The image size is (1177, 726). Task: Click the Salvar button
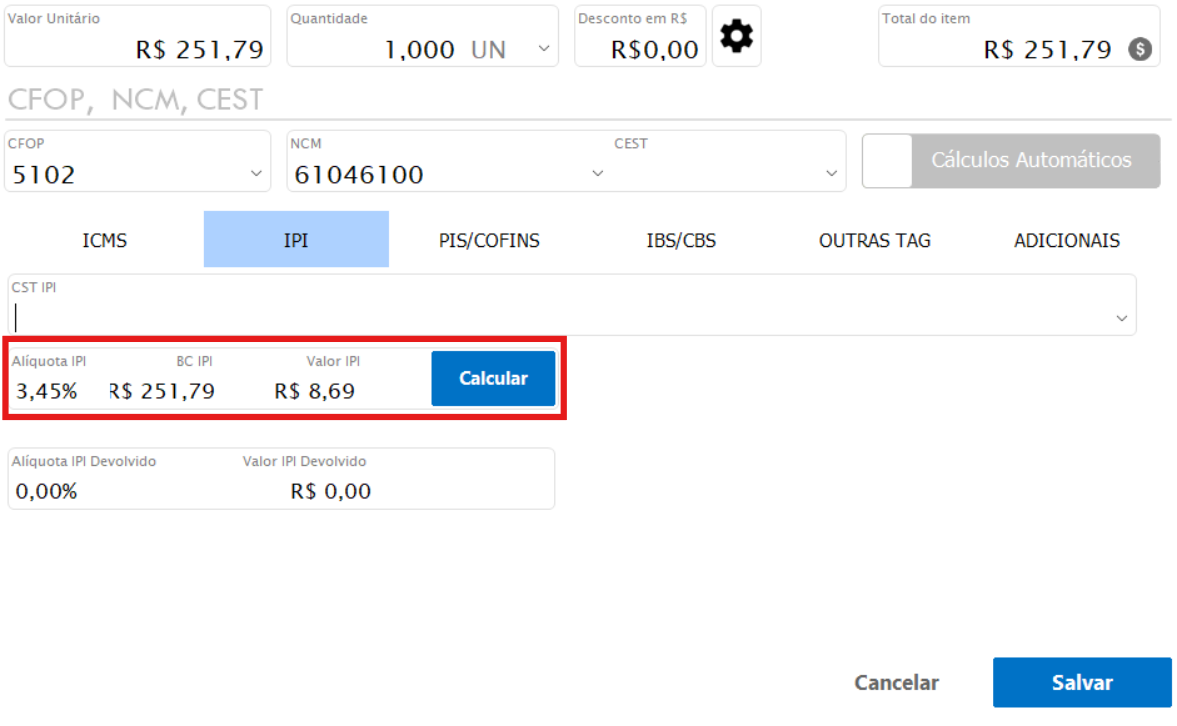(x=1081, y=683)
